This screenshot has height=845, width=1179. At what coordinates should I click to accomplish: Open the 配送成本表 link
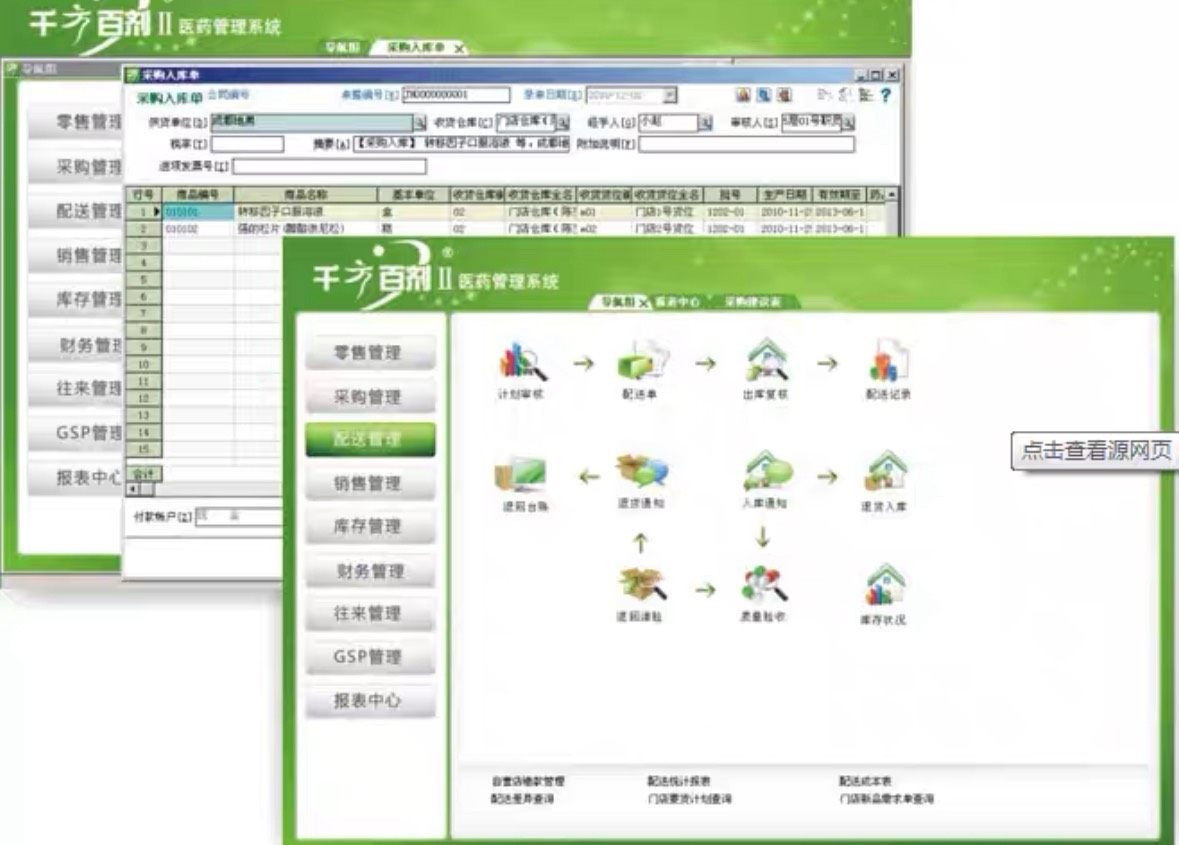pyautogui.click(x=865, y=782)
